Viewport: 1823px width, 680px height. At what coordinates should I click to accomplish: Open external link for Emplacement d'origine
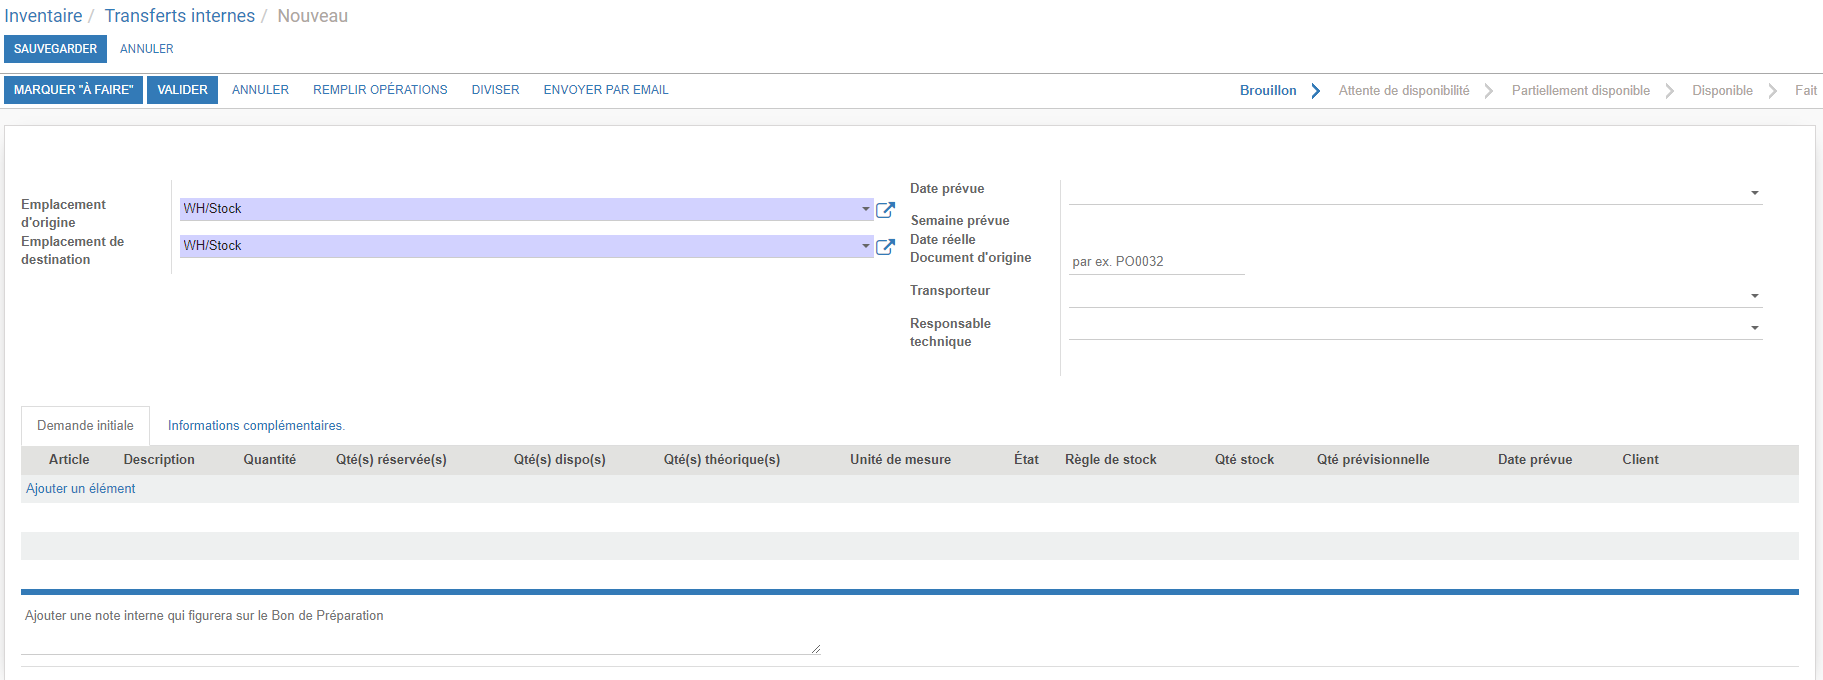[x=885, y=210]
